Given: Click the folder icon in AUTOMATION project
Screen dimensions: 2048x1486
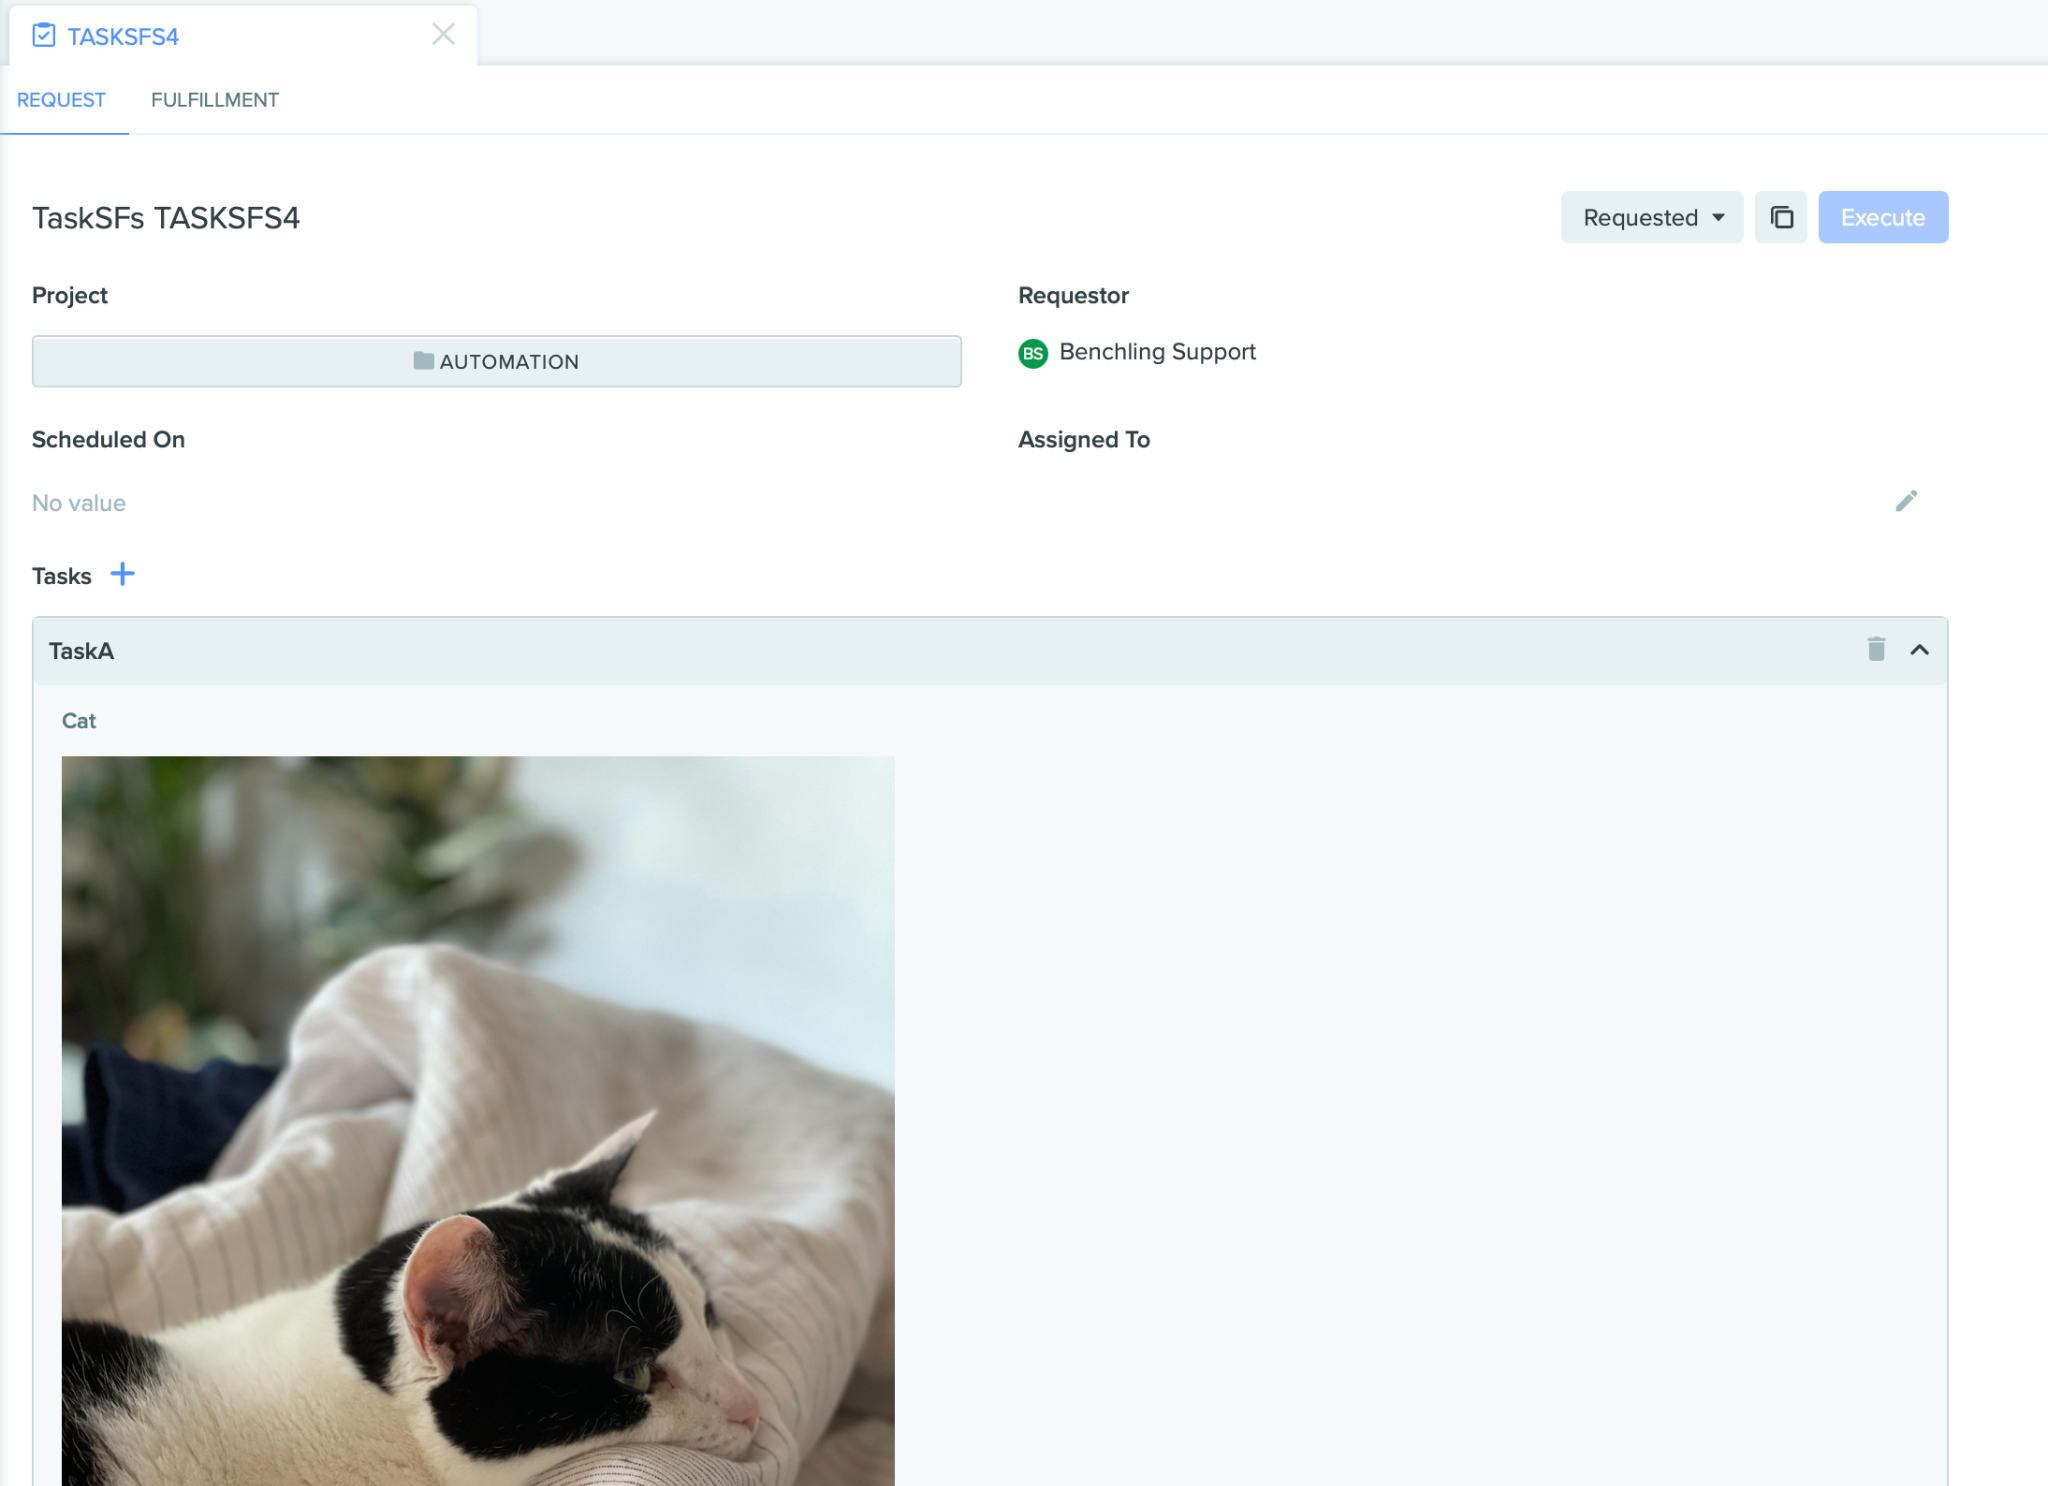Looking at the screenshot, I should click(424, 361).
